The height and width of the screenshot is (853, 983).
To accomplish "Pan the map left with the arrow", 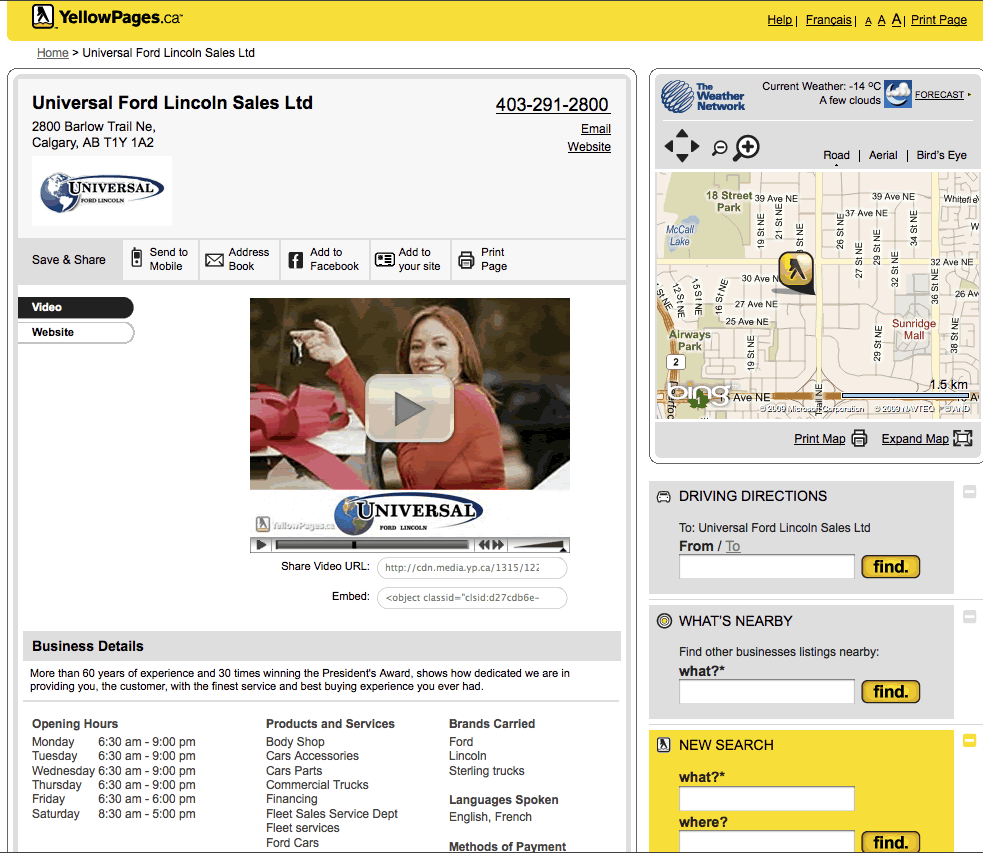I will coord(669,146).
